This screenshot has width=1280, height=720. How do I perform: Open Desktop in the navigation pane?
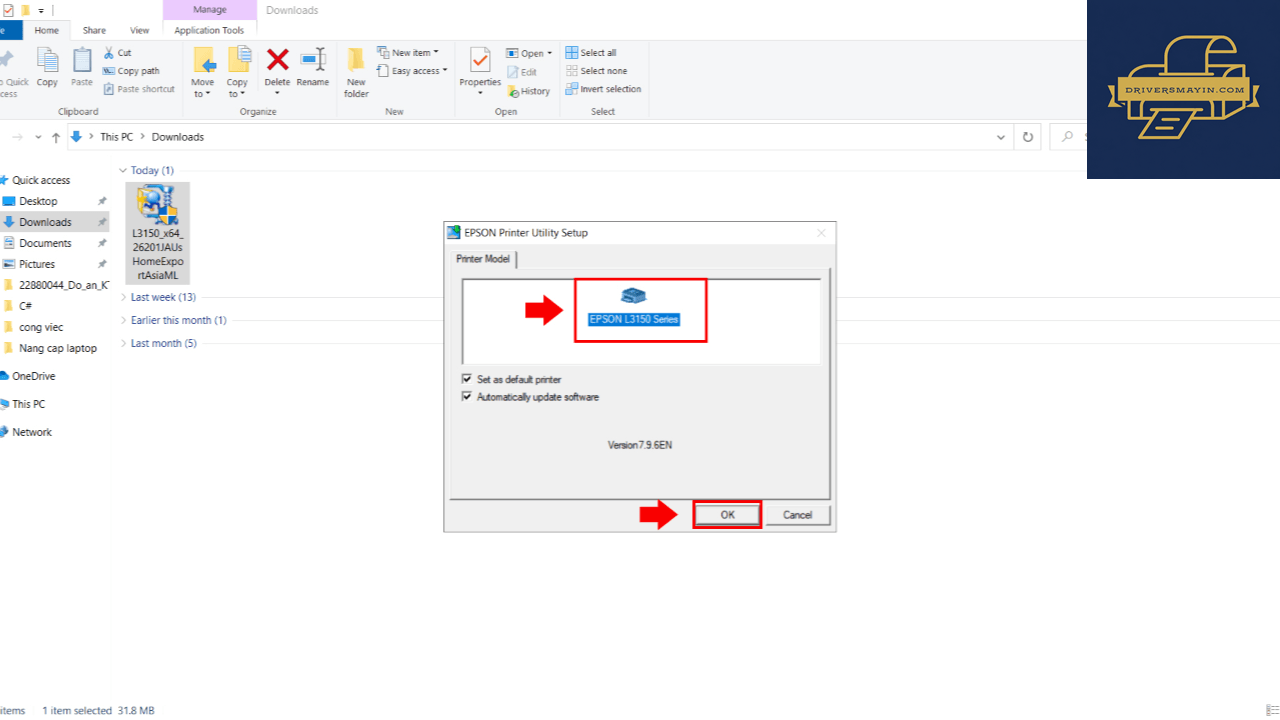click(38, 201)
